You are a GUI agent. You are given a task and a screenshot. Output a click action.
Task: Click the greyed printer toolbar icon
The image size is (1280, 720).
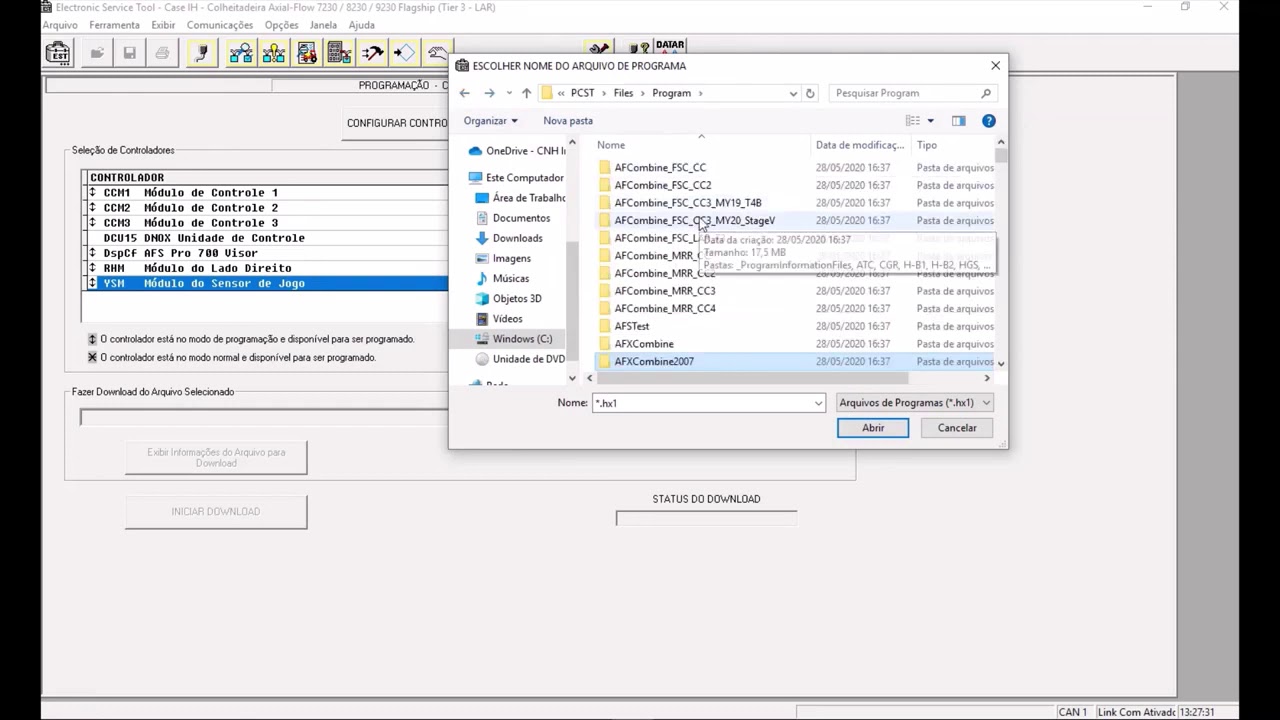click(162, 53)
